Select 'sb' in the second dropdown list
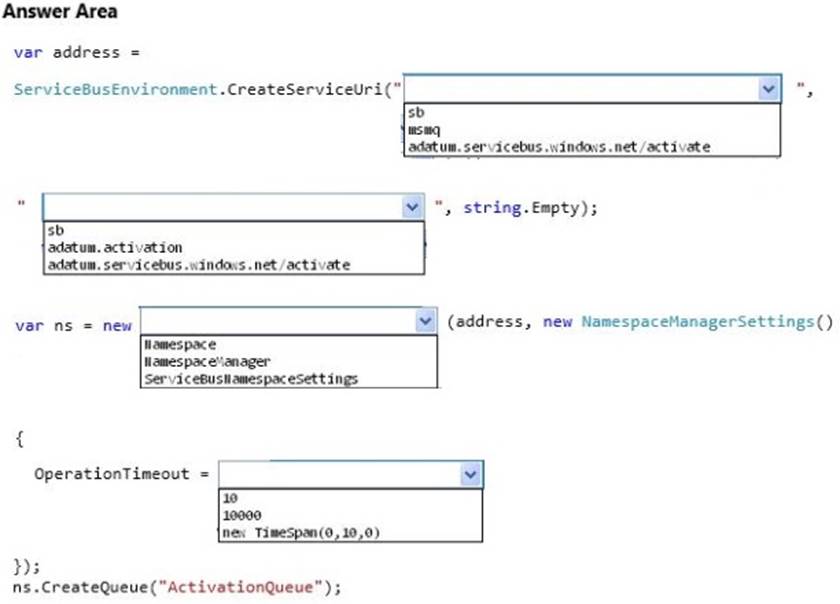 pos(56,230)
